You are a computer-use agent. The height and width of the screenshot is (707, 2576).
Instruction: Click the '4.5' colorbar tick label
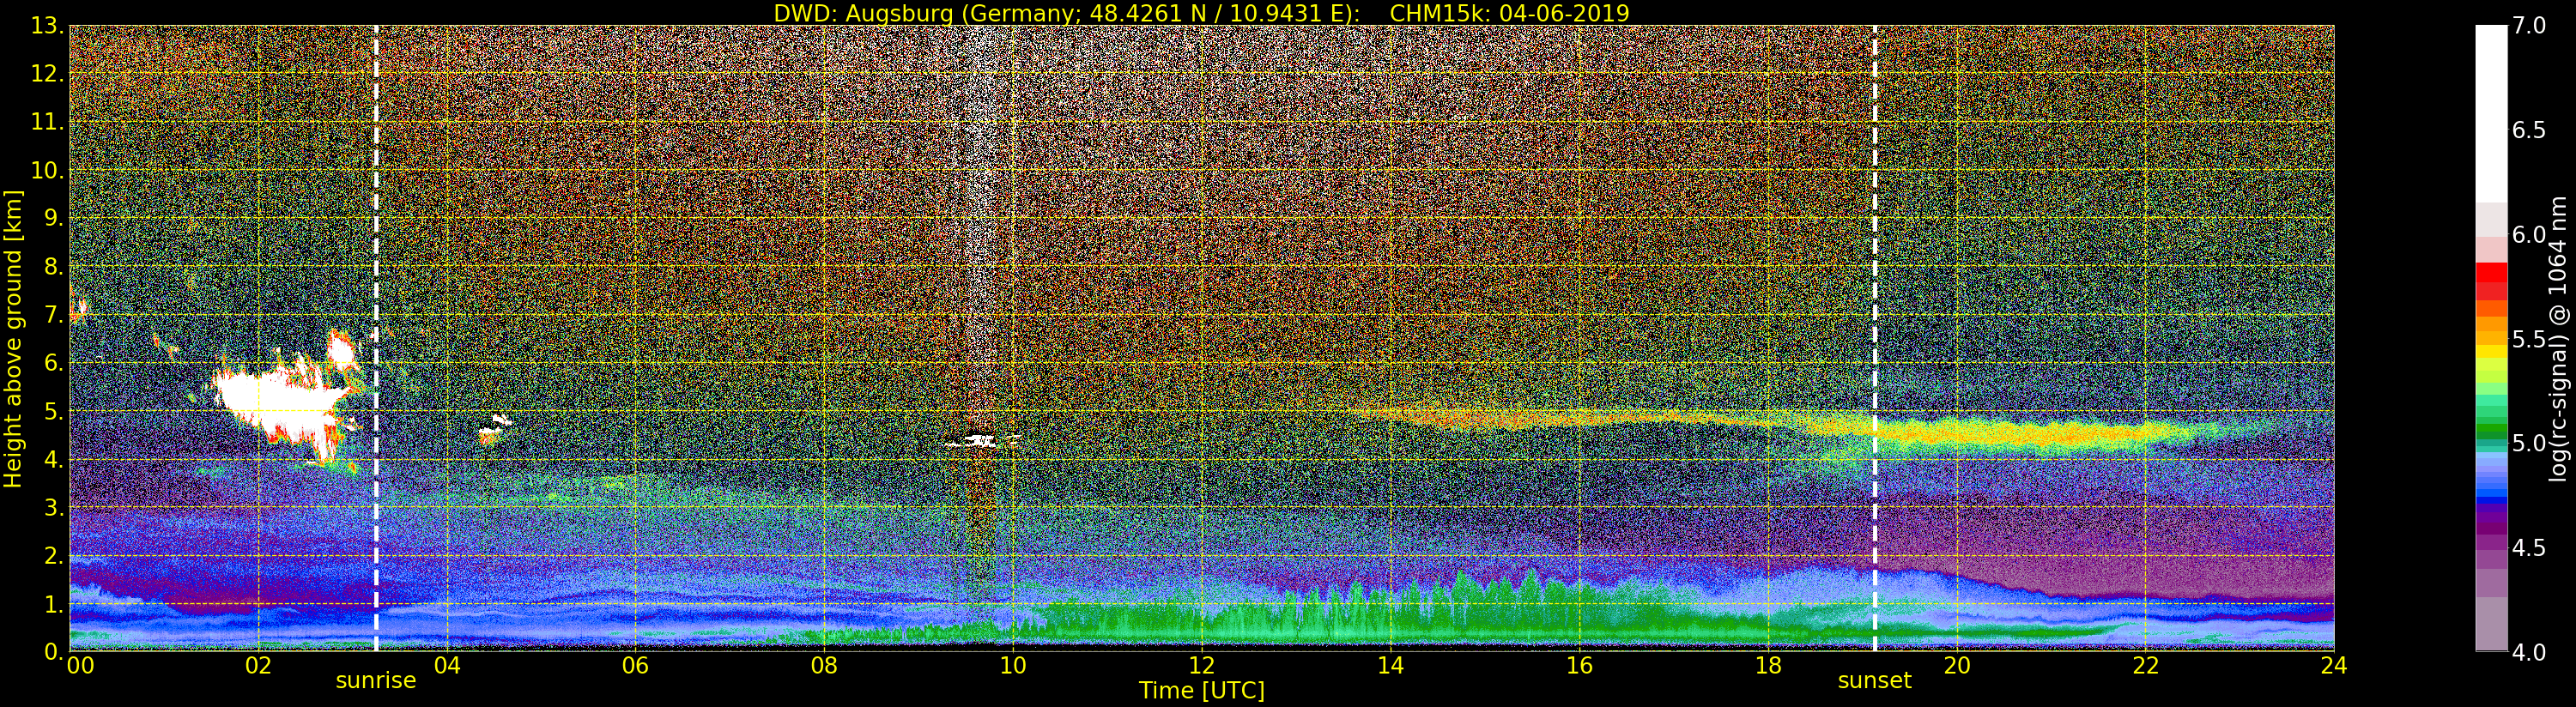pos(2529,548)
